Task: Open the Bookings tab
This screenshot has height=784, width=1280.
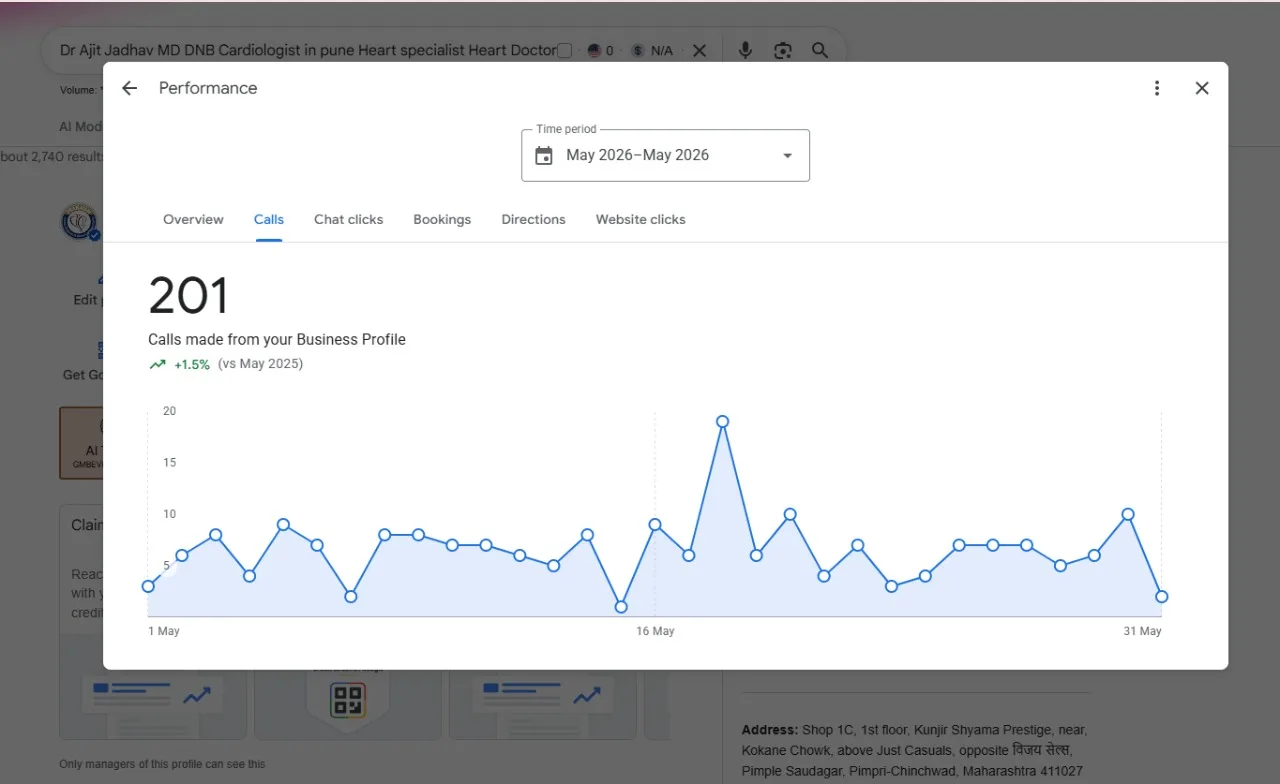Action: coord(442,219)
